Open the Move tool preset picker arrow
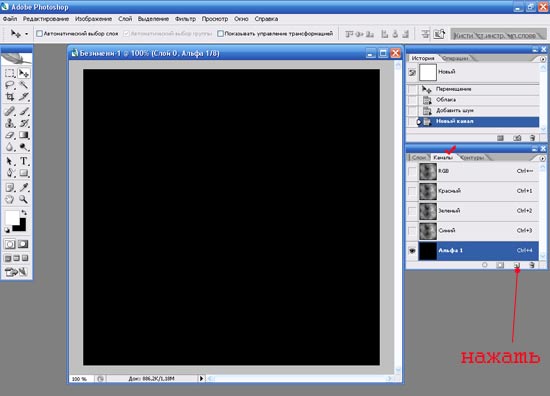550x396 pixels. click(26, 34)
